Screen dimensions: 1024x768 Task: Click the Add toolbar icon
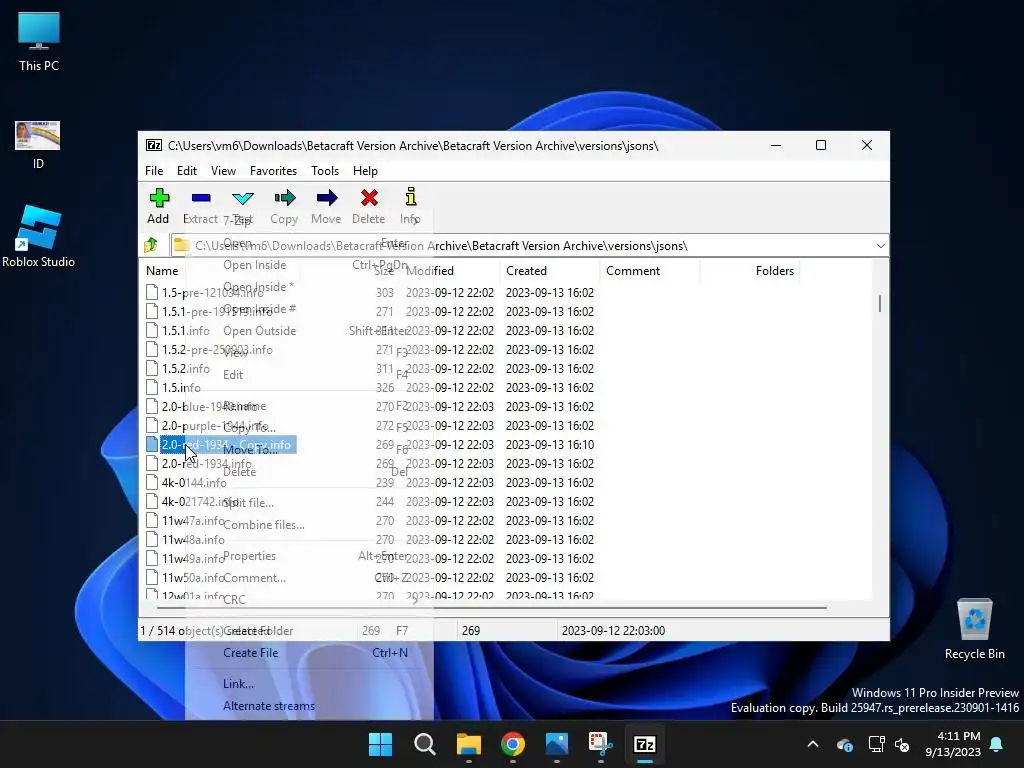(x=159, y=198)
